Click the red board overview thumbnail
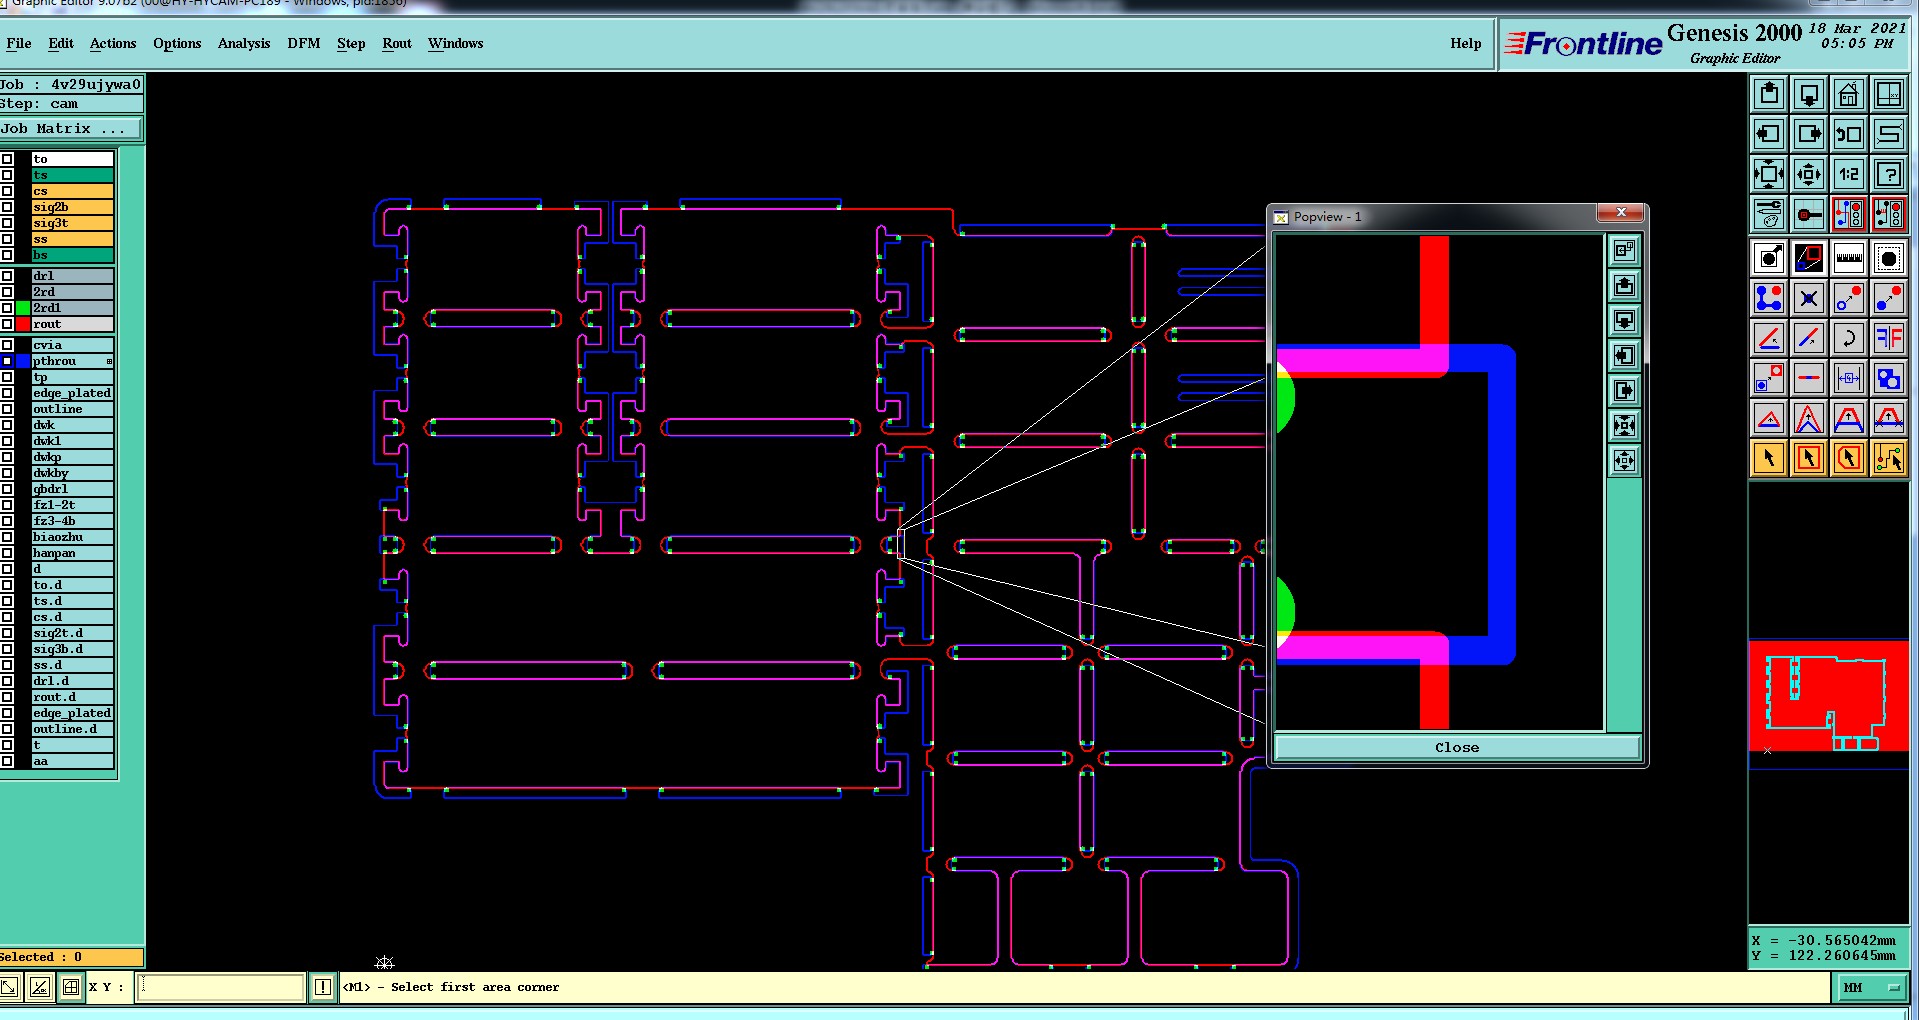 point(1828,698)
